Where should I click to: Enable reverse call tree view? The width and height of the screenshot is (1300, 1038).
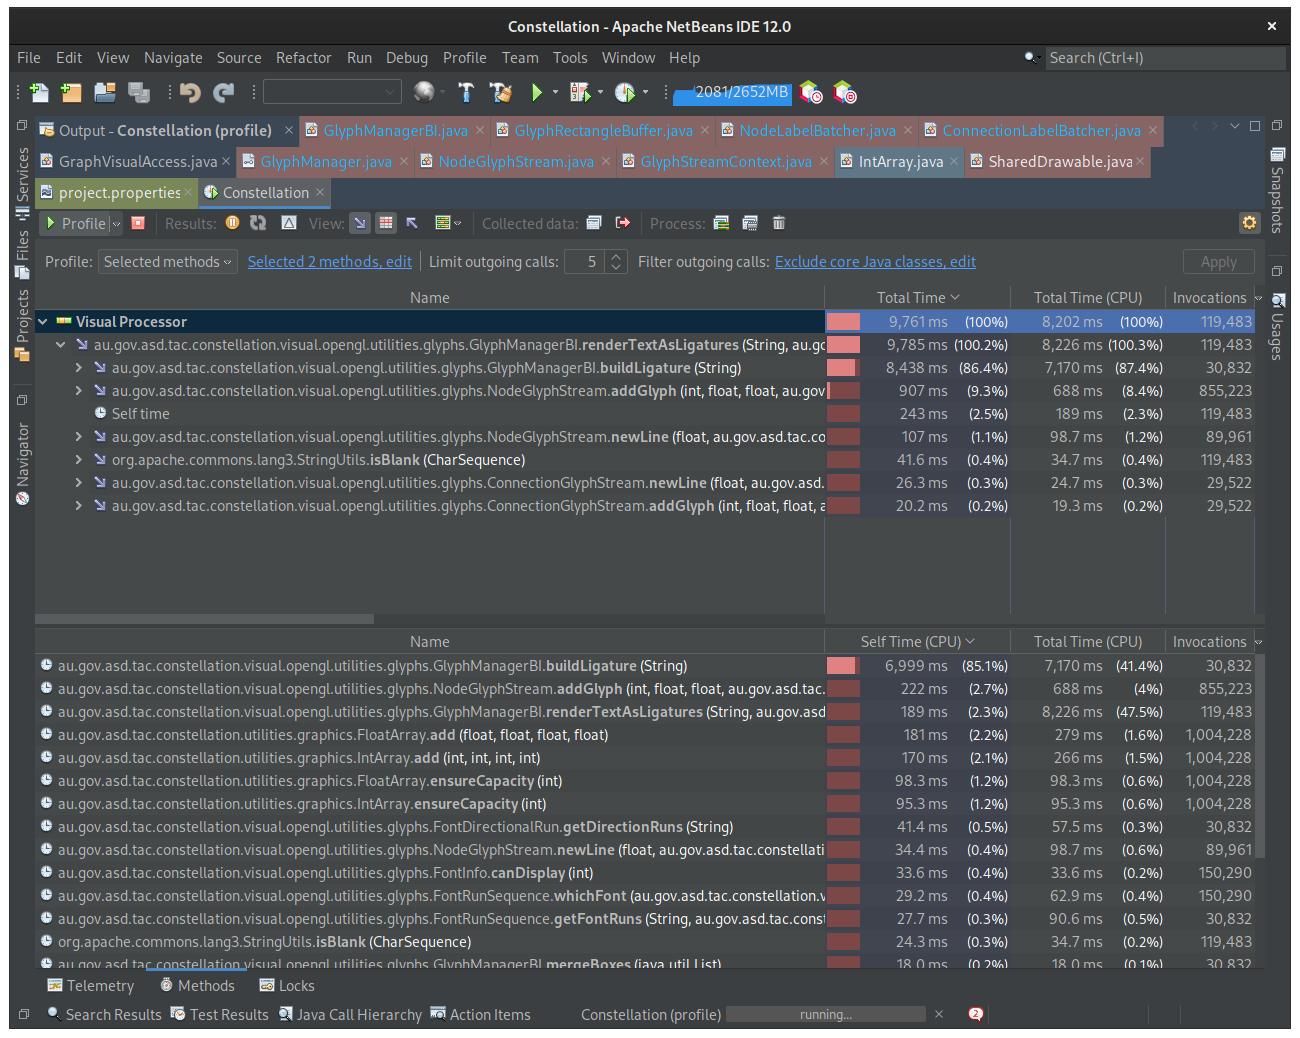[x=411, y=223]
